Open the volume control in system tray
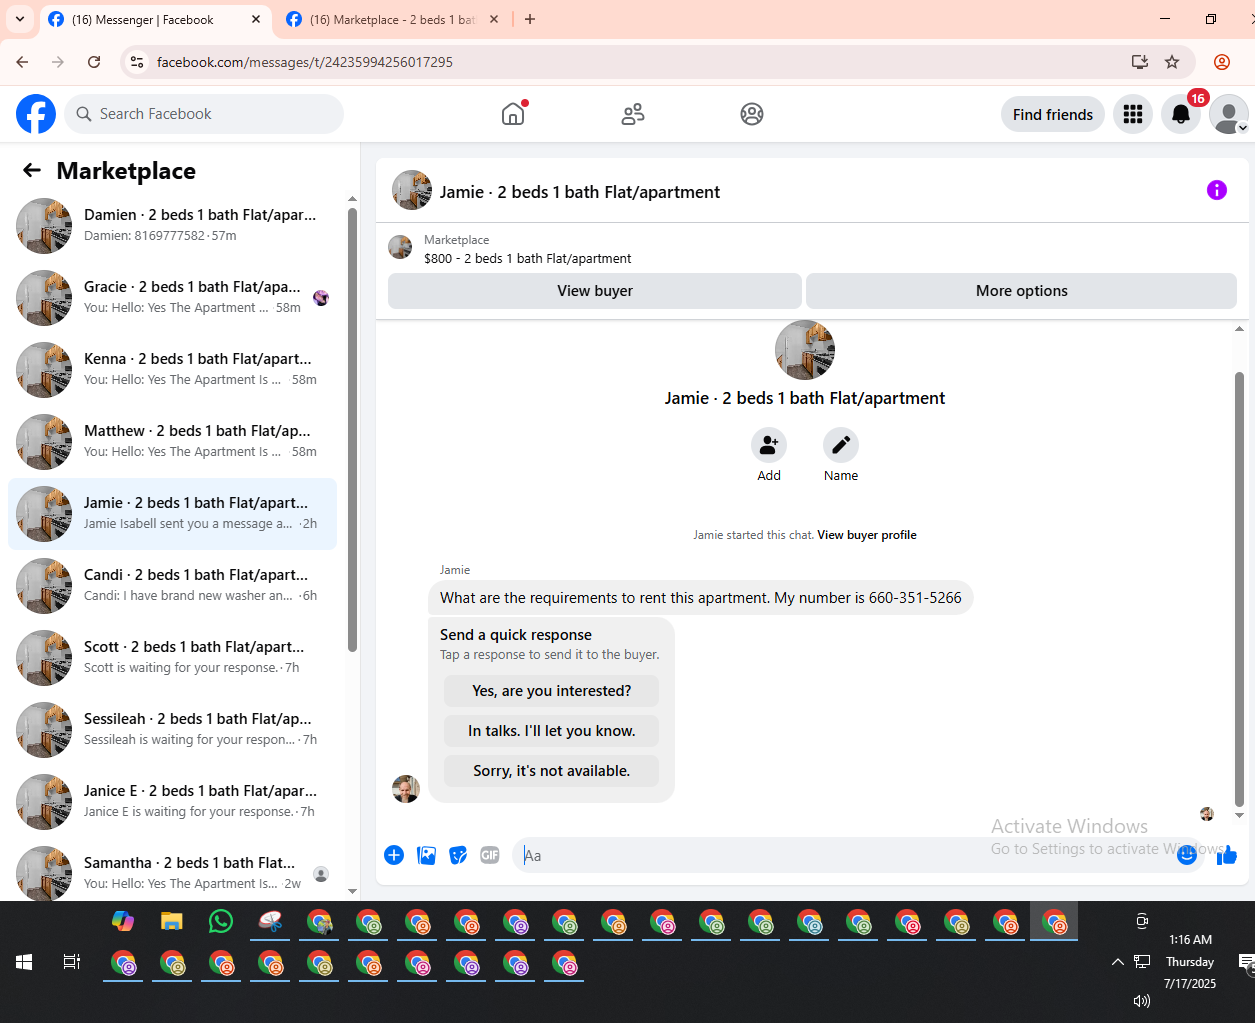The width and height of the screenshot is (1255, 1023). (x=1142, y=1000)
